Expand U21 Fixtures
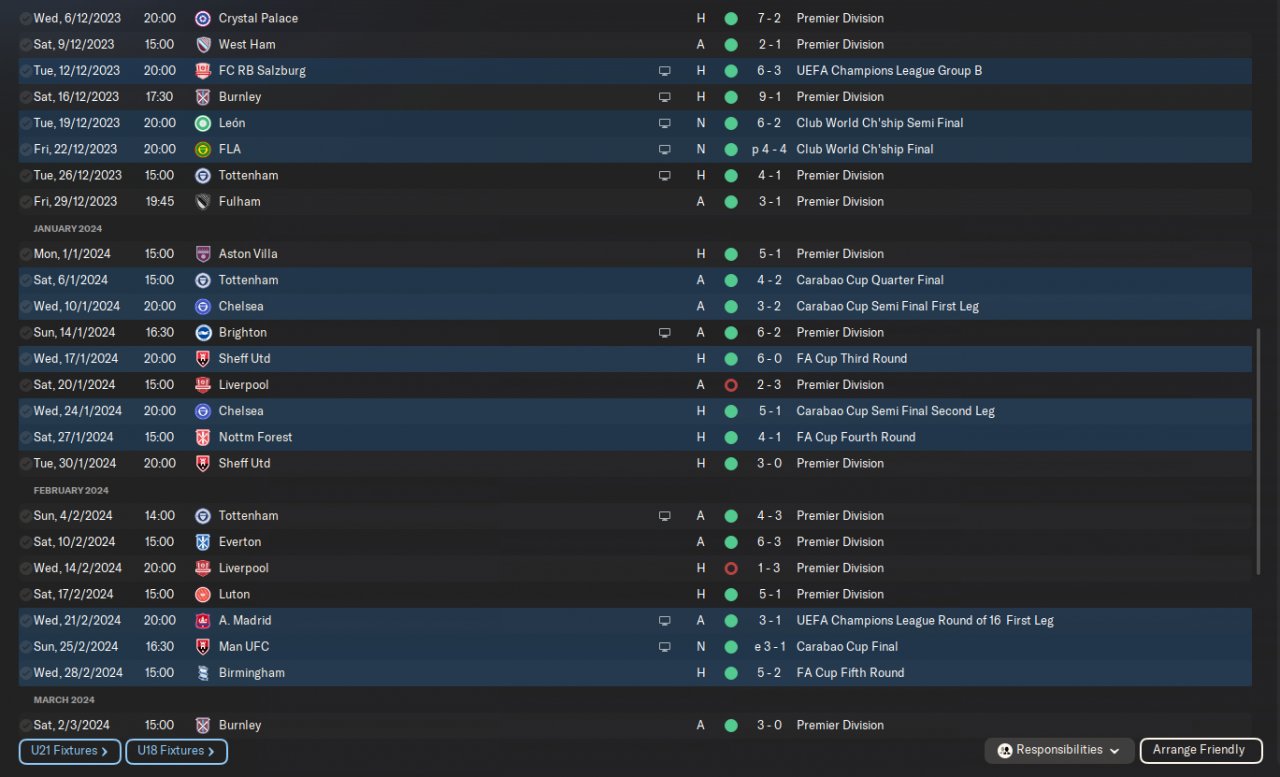 coord(69,751)
